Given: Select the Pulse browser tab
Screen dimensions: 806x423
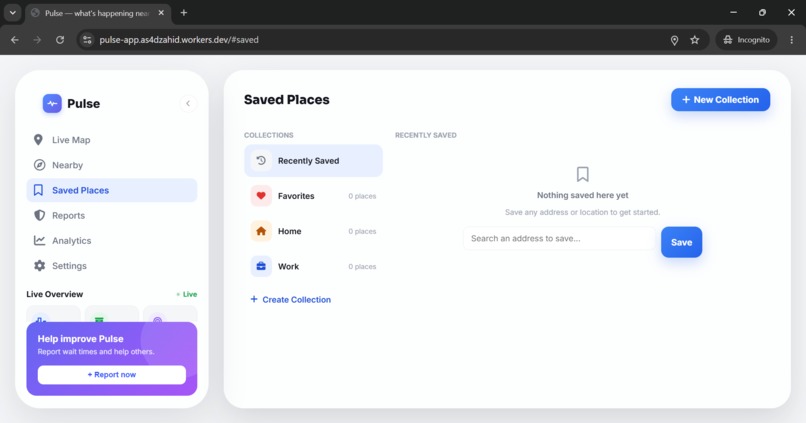Looking at the screenshot, I should tap(98, 13).
